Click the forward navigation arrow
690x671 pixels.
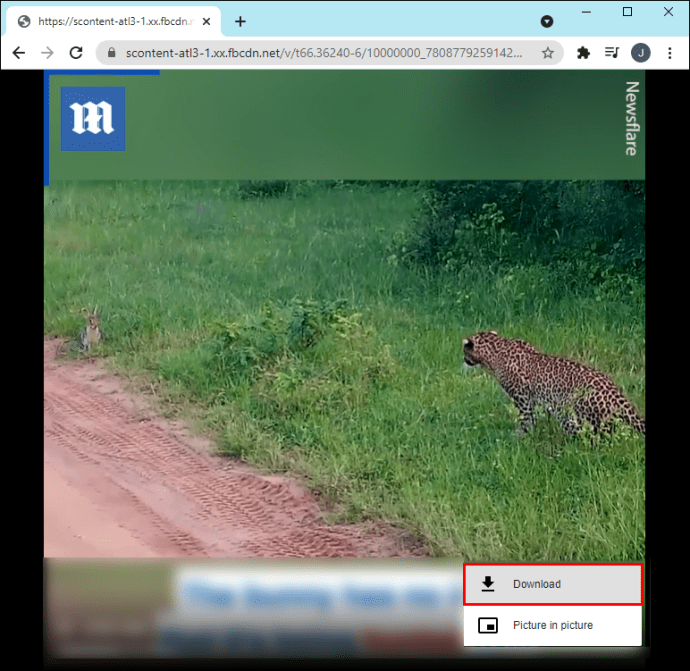[47, 53]
